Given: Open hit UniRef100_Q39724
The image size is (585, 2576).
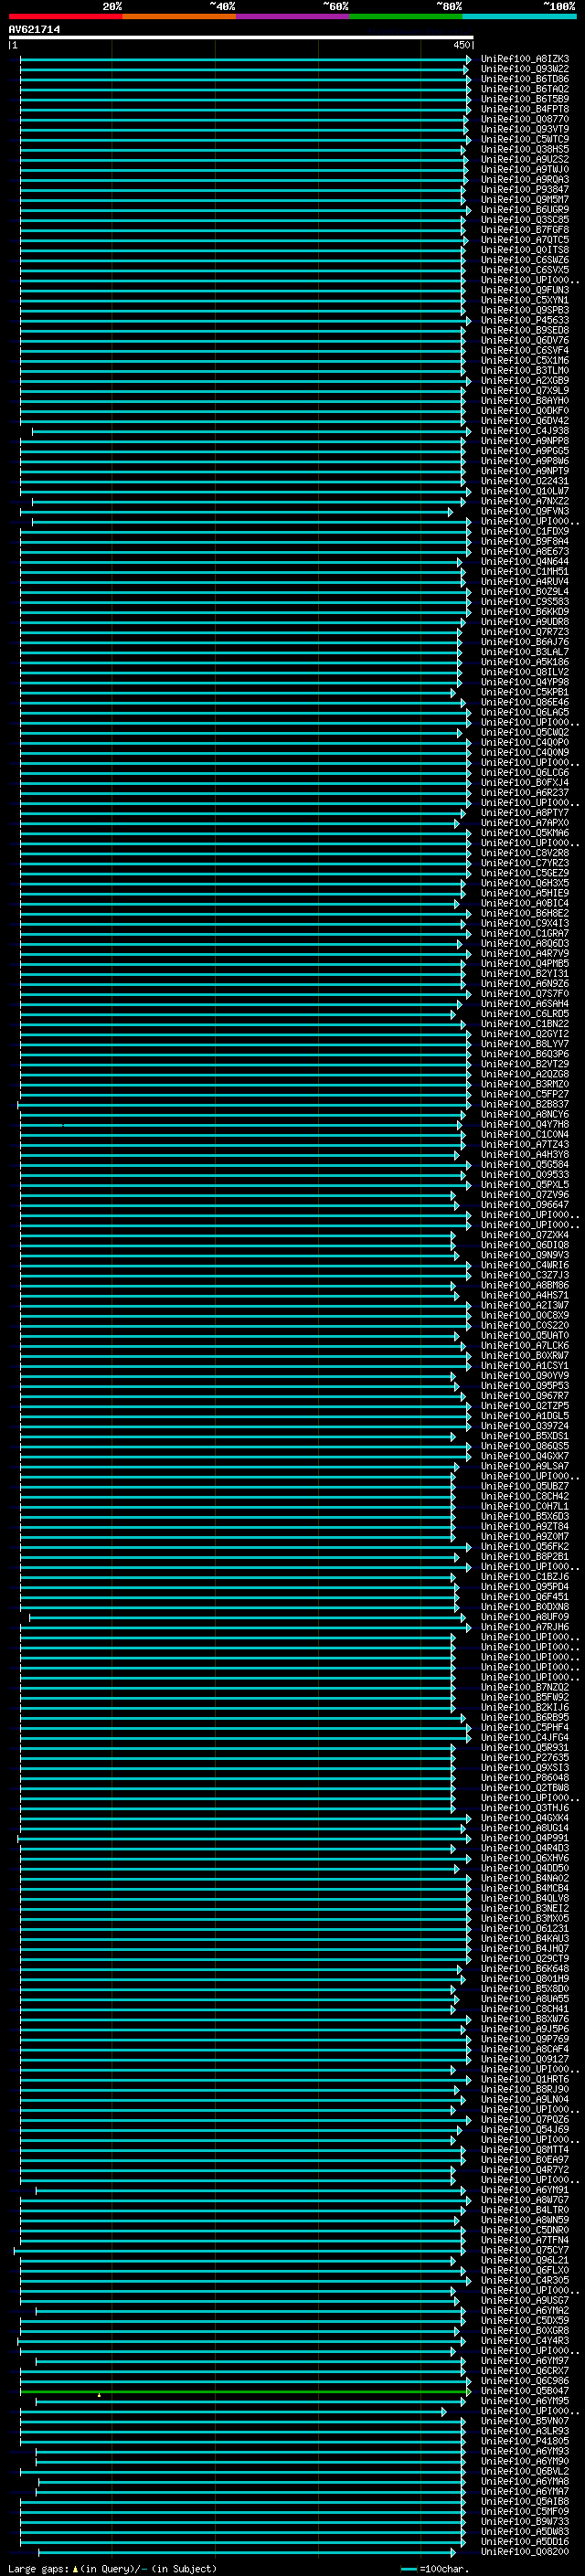Looking at the screenshot, I should pos(524,1426).
